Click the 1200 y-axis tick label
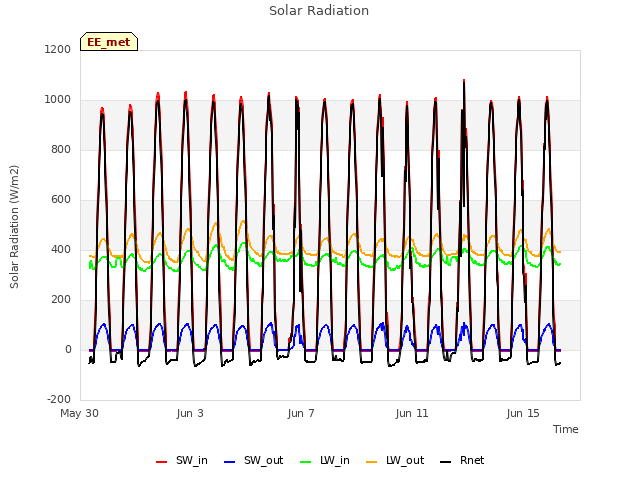 pyautogui.click(x=58, y=49)
